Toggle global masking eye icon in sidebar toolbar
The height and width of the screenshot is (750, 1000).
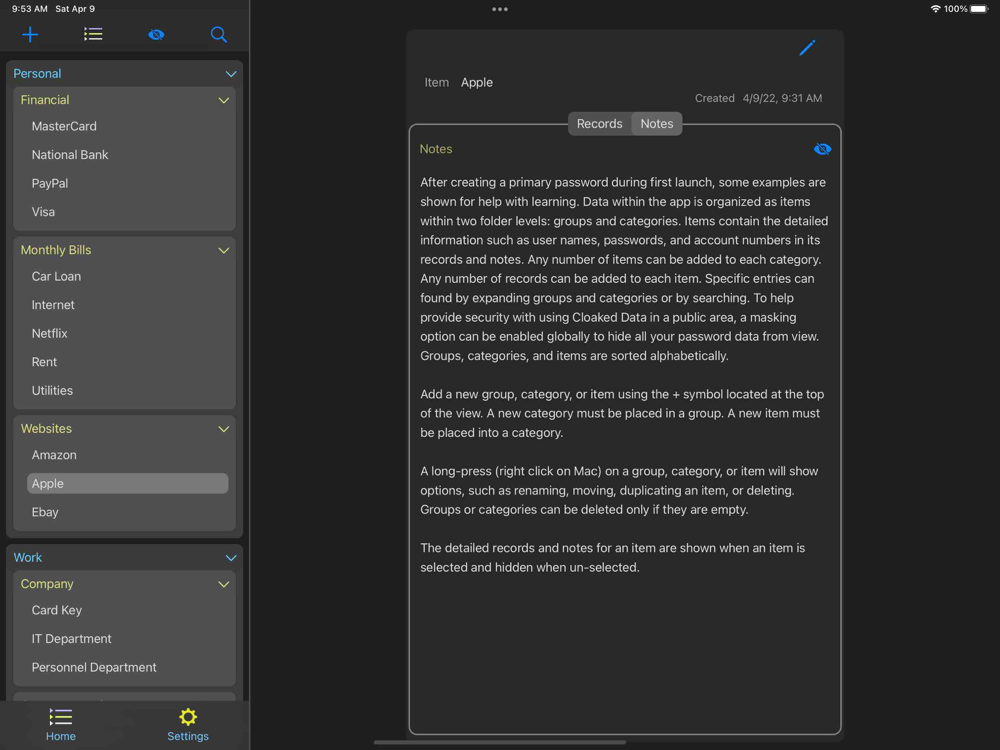156,34
